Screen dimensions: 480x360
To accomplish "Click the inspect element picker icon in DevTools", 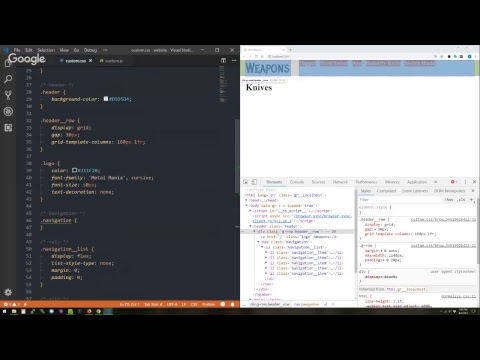I will (245, 182).
